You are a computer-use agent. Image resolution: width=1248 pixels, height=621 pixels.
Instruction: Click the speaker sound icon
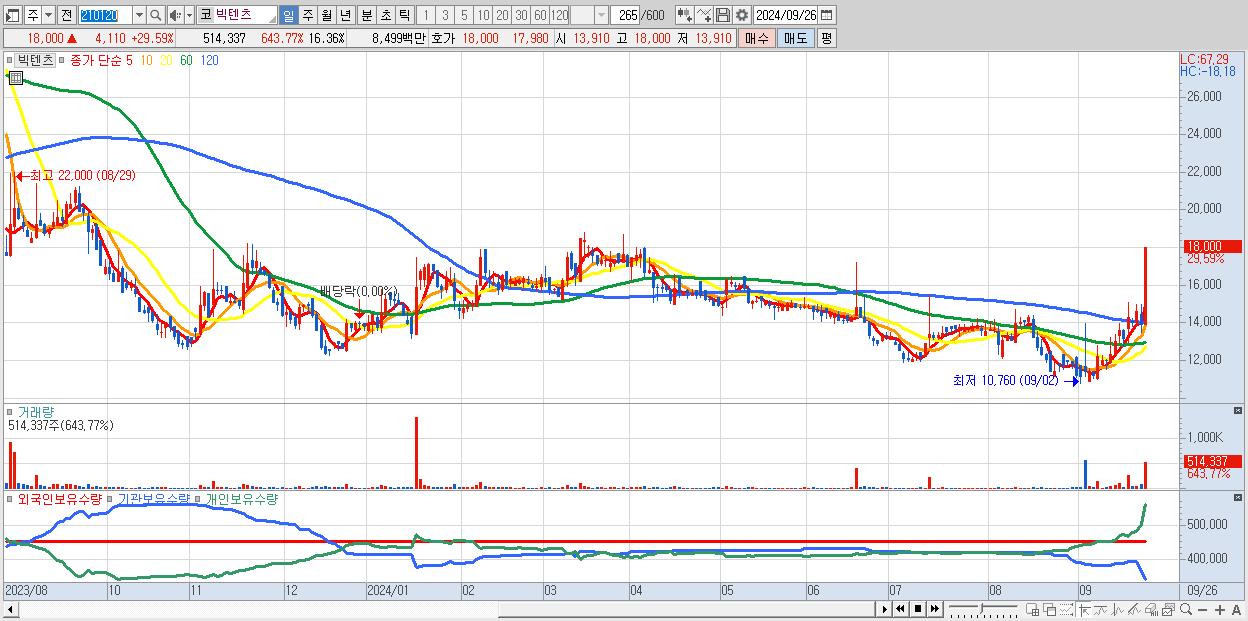tap(175, 15)
